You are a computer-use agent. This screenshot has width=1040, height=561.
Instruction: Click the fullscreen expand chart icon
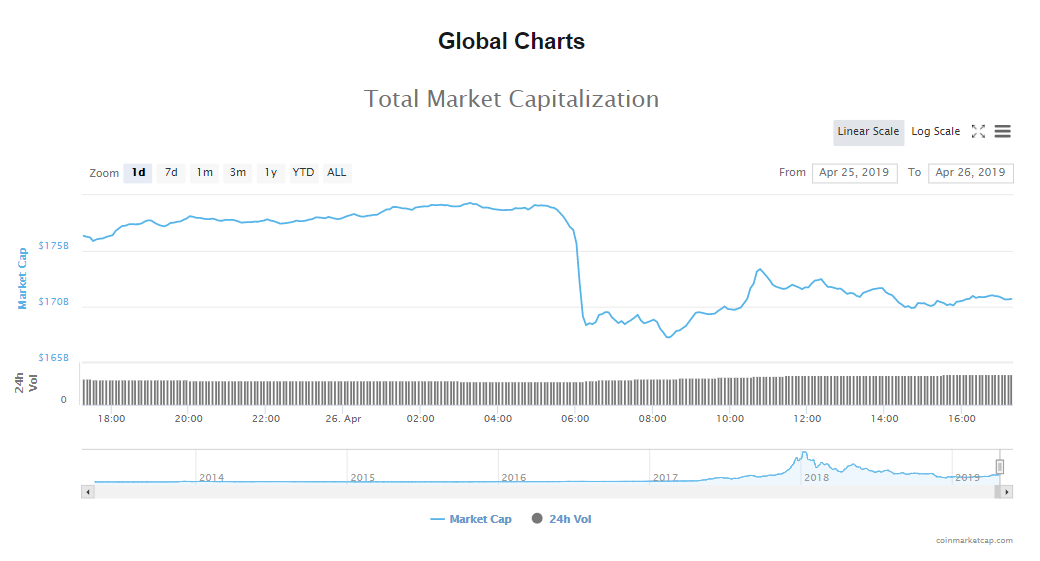click(x=978, y=131)
